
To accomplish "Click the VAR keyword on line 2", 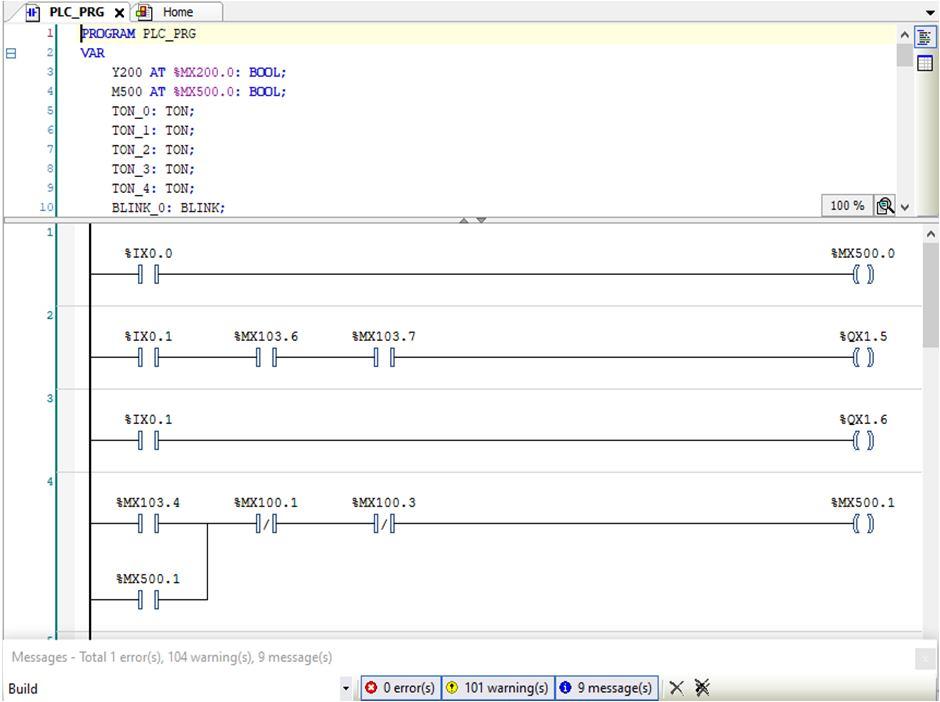I will click(92, 53).
